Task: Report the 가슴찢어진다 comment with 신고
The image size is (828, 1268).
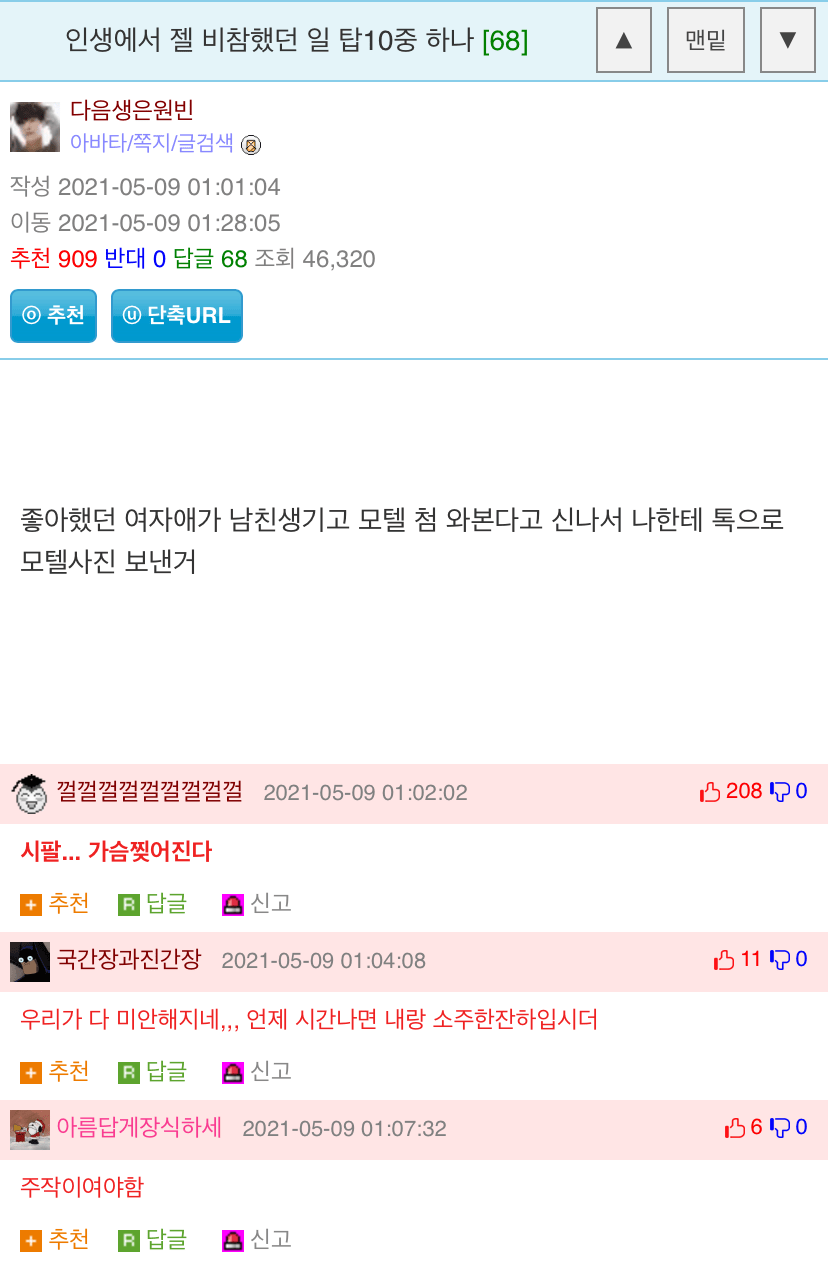Action: [x=257, y=904]
